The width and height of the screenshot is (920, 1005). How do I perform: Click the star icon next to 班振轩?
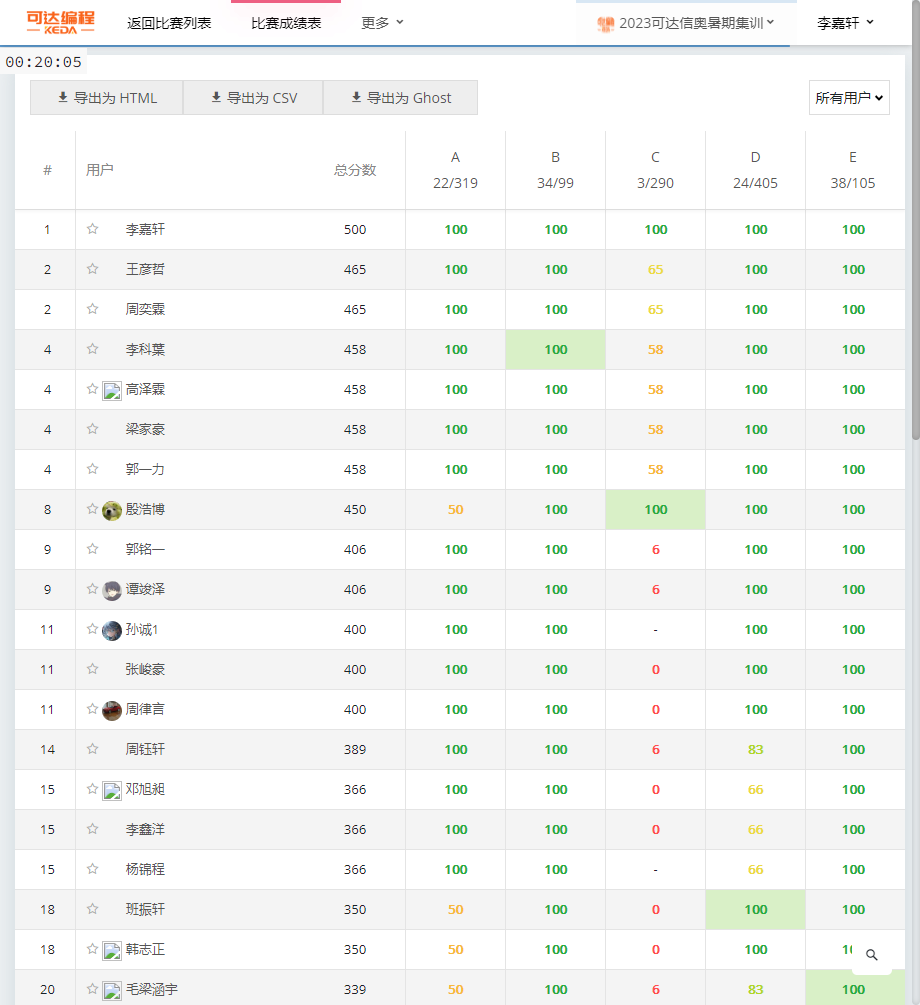92,909
